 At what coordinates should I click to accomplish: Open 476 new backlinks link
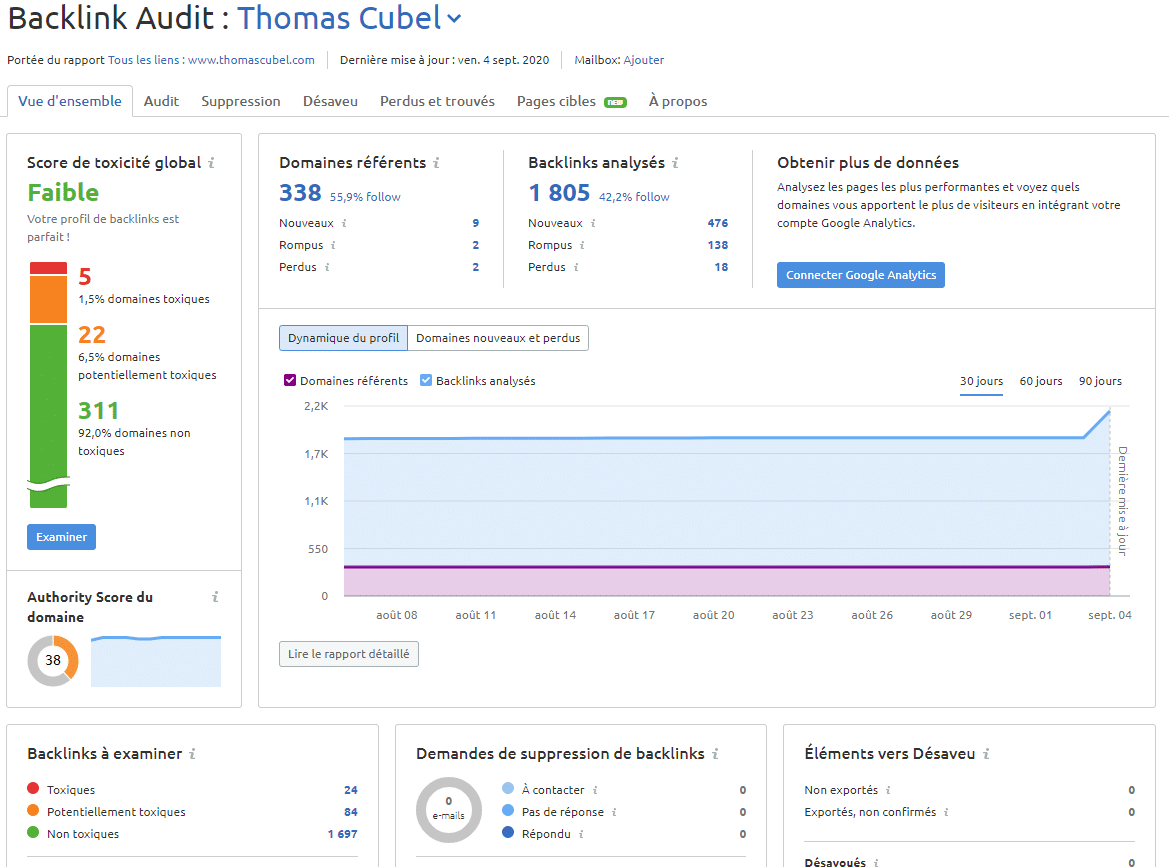click(x=718, y=223)
